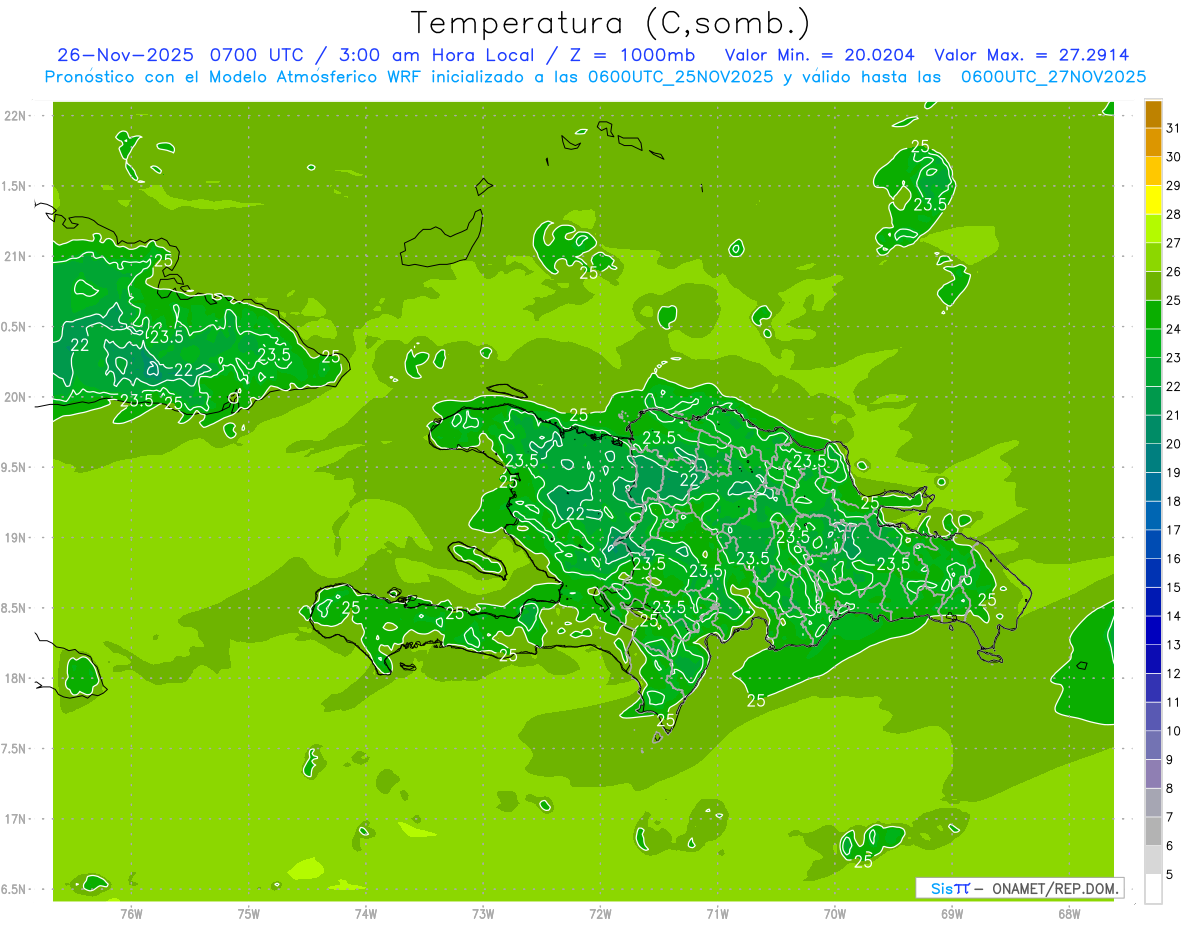The height and width of the screenshot is (927, 1200).
Task: Click the '72W' longitude axis label
Action: coord(600,914)
